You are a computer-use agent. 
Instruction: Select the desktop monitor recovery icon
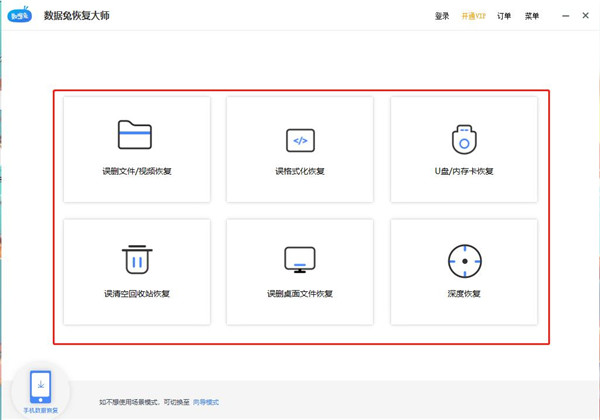coord(300,260)
